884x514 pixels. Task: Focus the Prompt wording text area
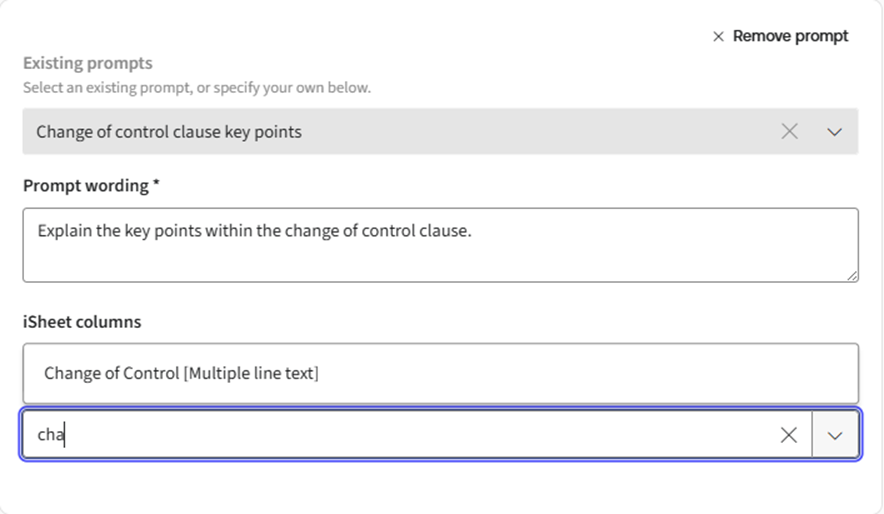pos(440,256)
